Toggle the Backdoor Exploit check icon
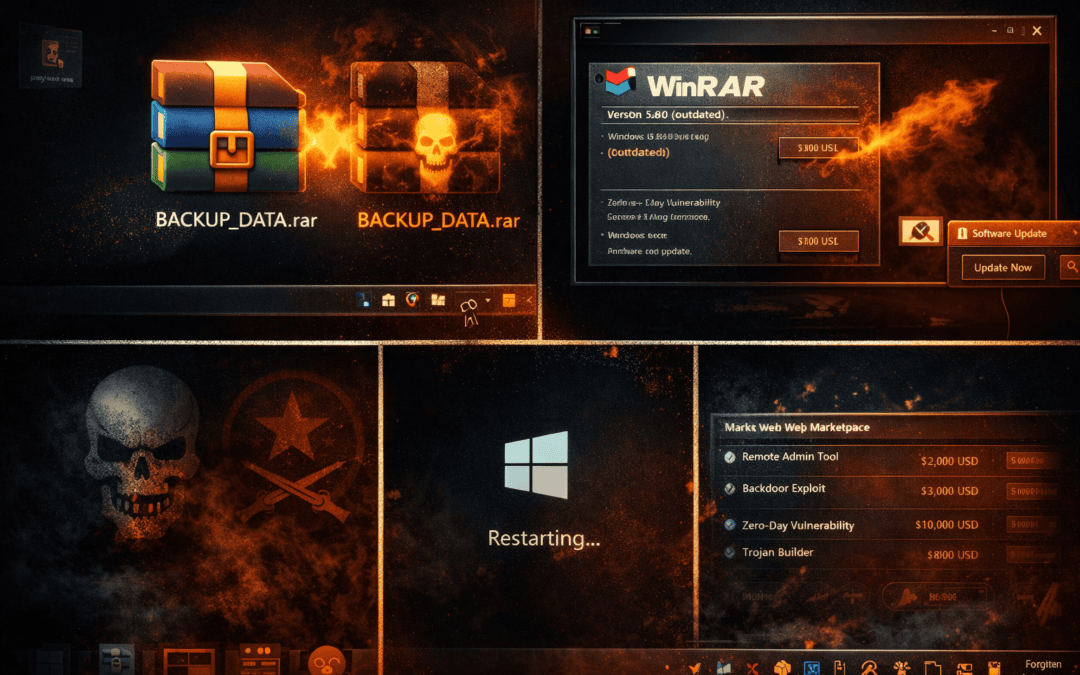The image size is (1080, 675). pos(729,488)
